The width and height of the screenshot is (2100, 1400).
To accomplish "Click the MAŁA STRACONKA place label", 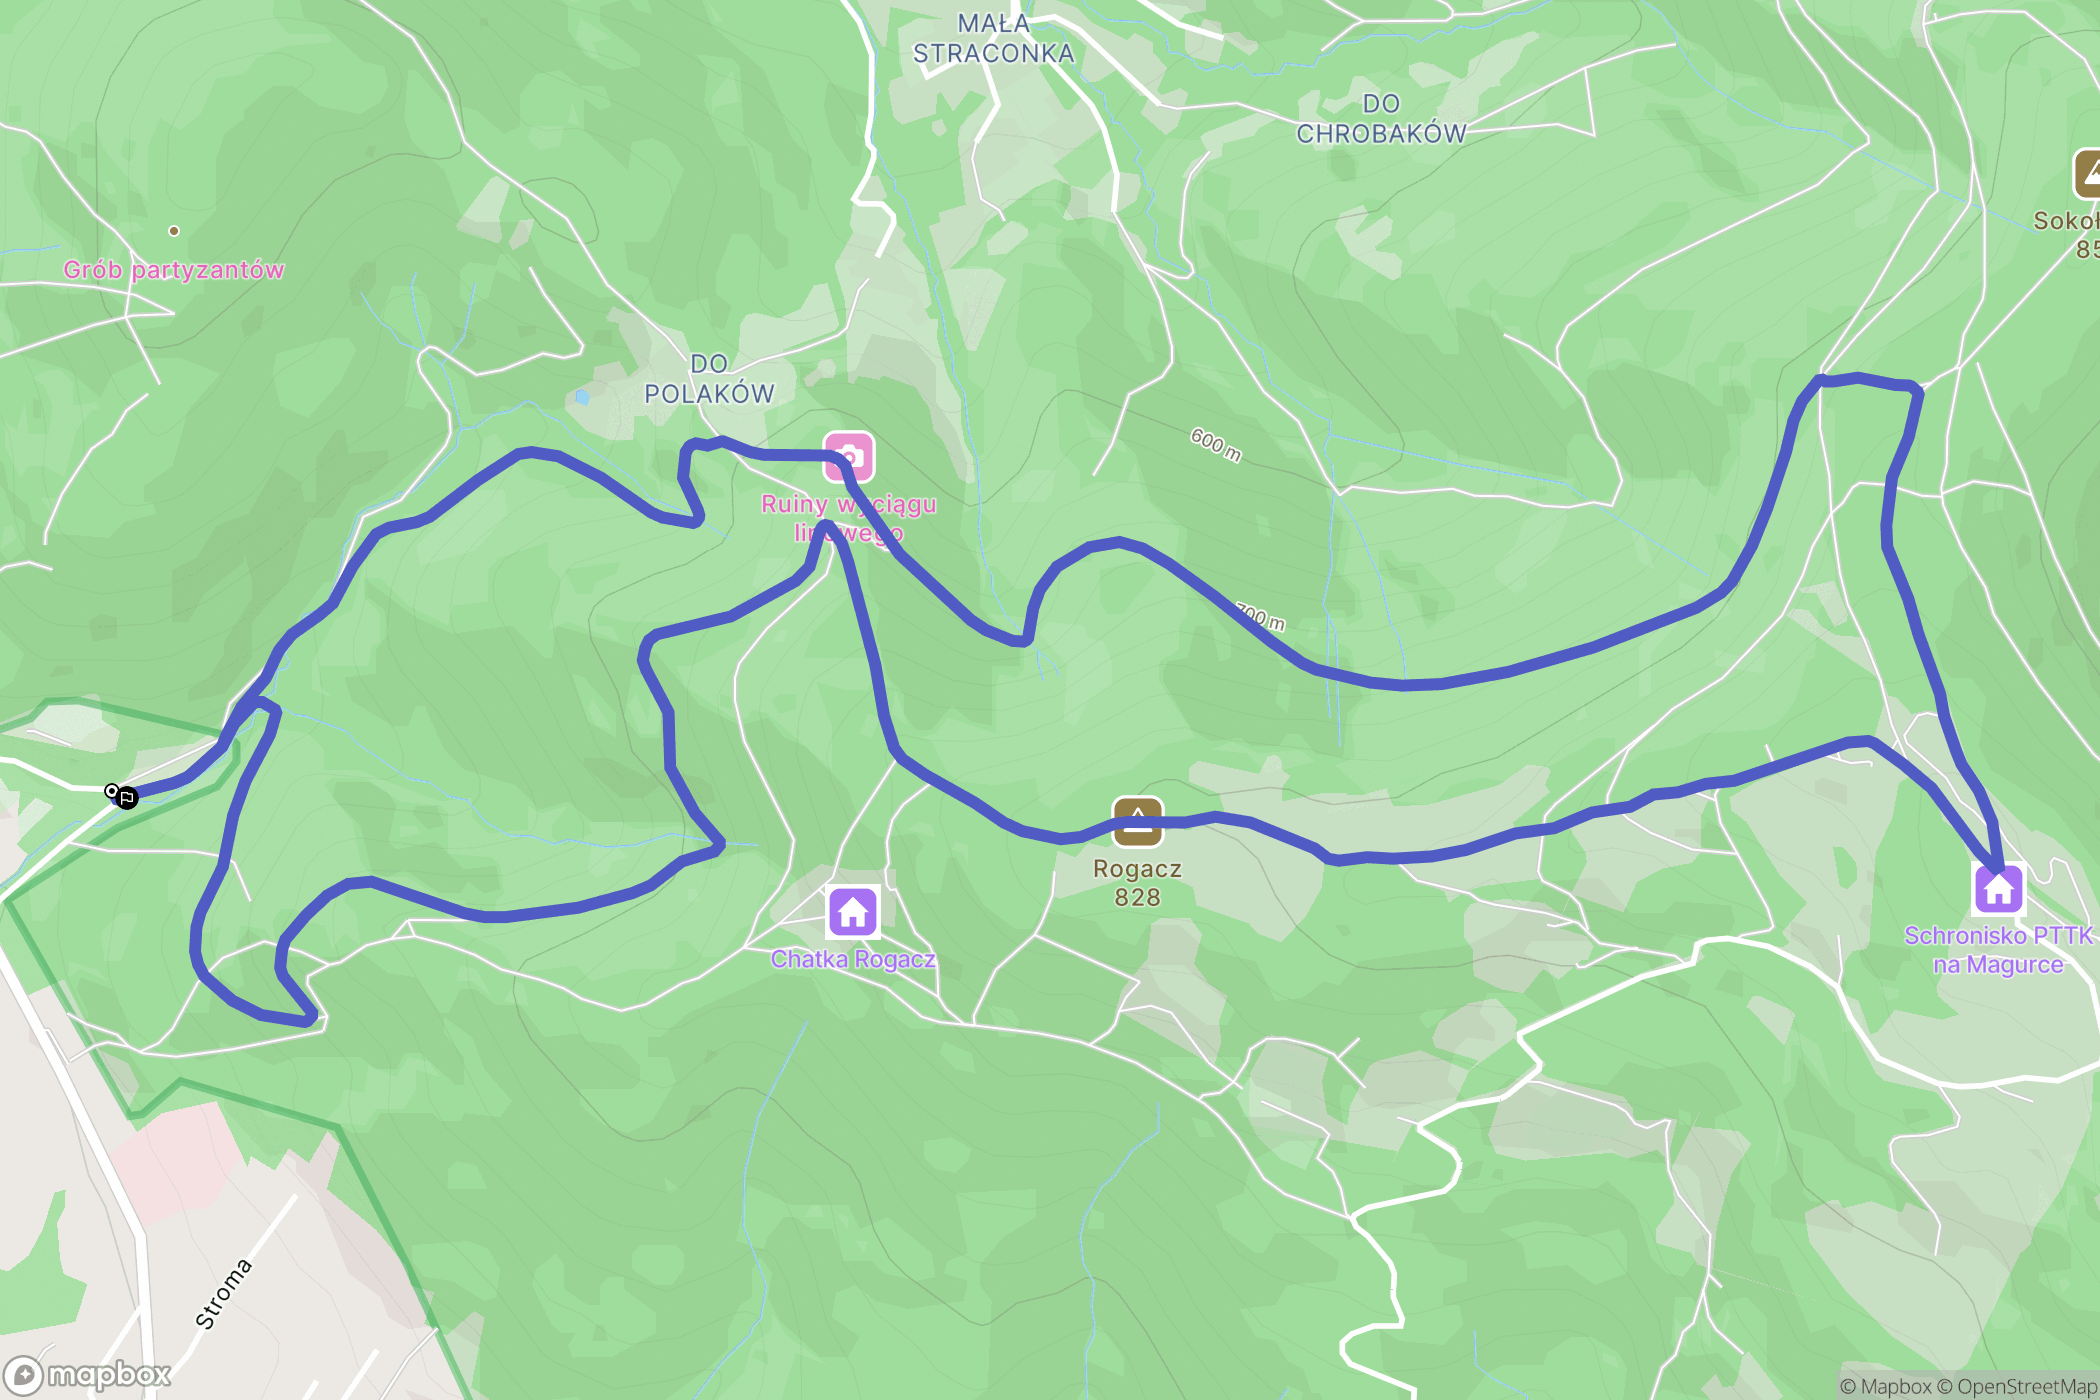I will [993, 39].
